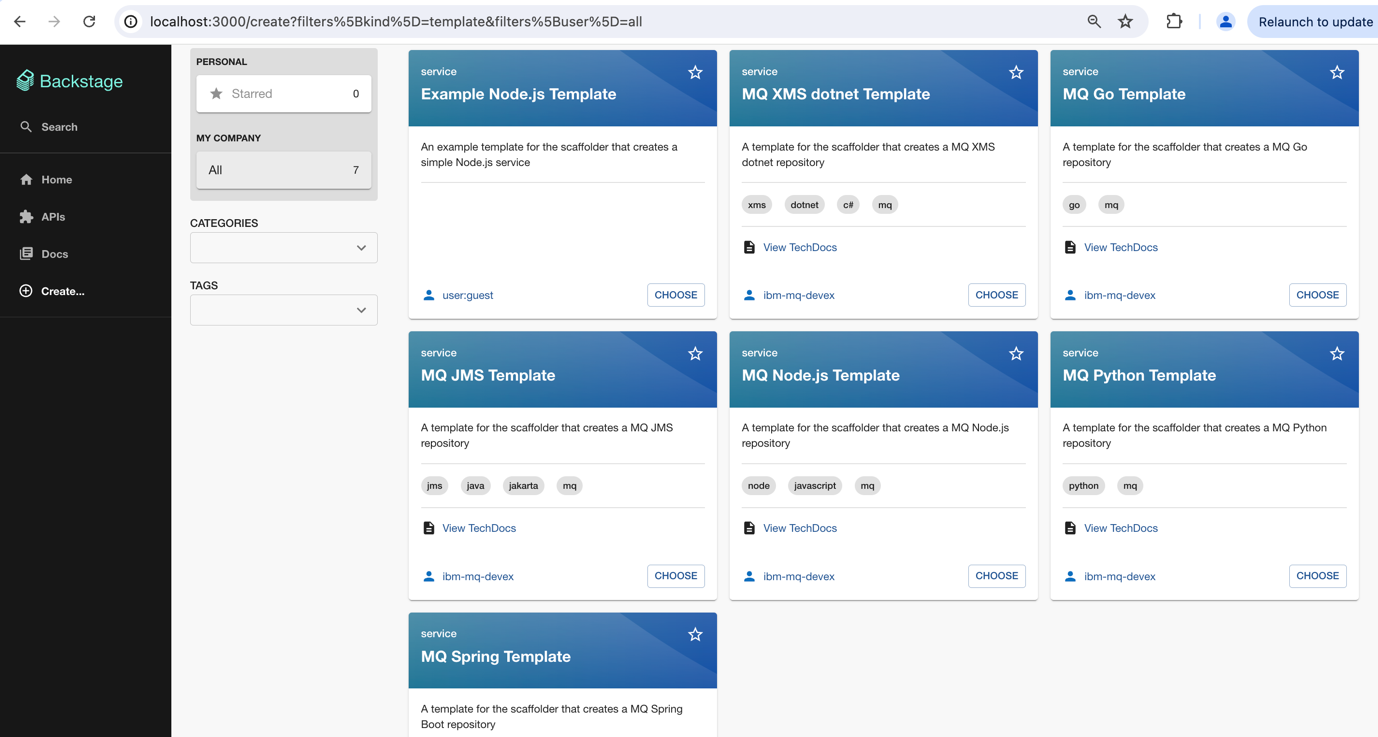Click the dotnet tag chip
The width and height of the screenshot is (1378, 737).
[x=804, y=205]
